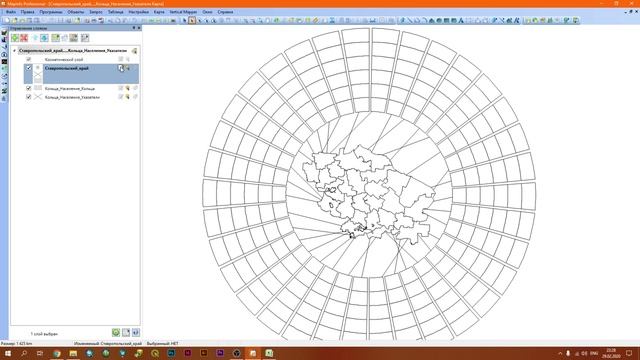
Task: Pick the Symbol drawing tool
Action: point(402,20)
